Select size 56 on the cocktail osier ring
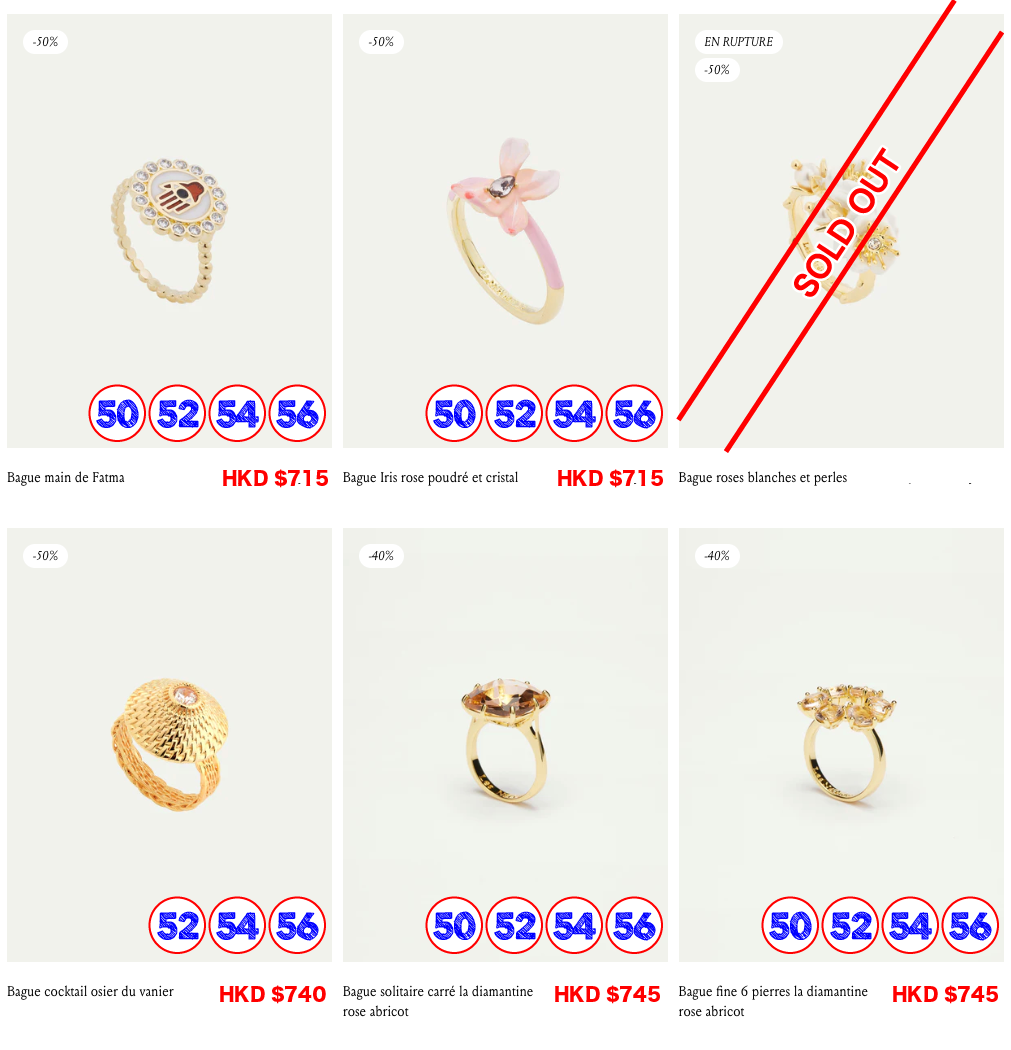 click(297, 925)
